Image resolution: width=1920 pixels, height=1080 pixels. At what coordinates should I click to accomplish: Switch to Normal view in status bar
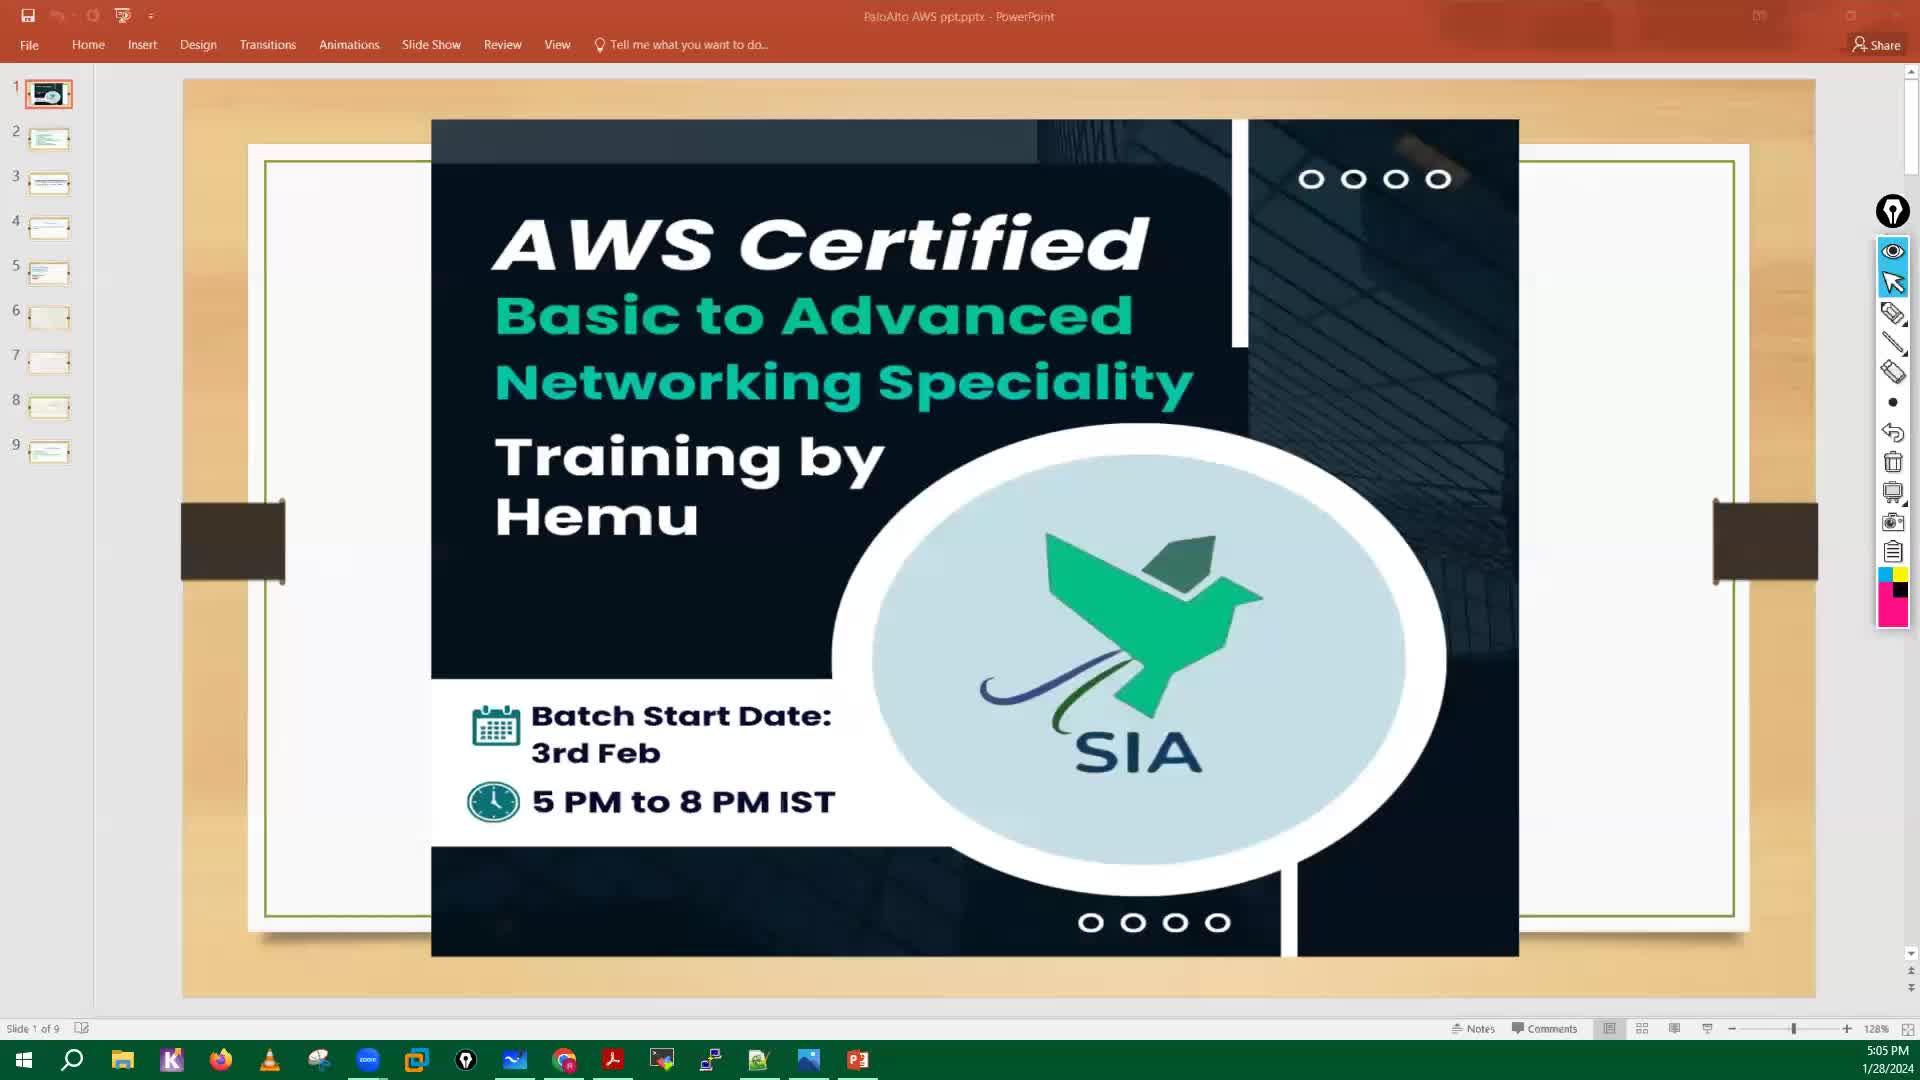coord(1609,1028)
